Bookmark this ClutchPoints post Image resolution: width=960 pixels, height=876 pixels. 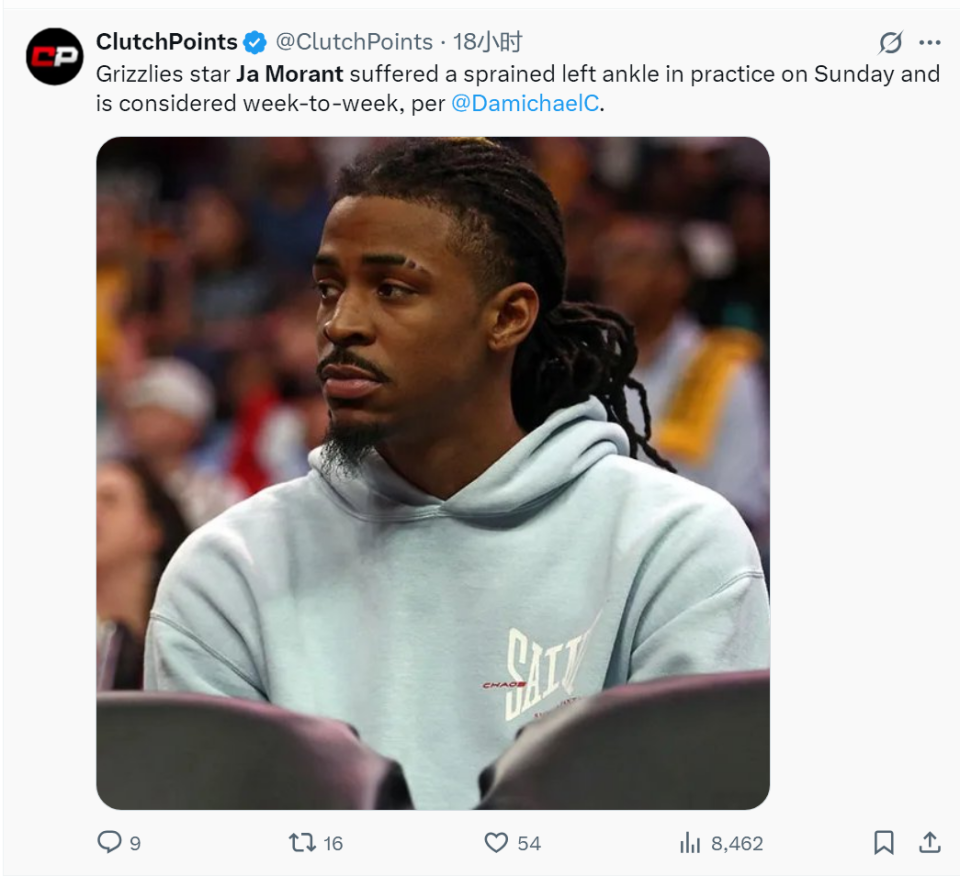(x=883, y=842)
